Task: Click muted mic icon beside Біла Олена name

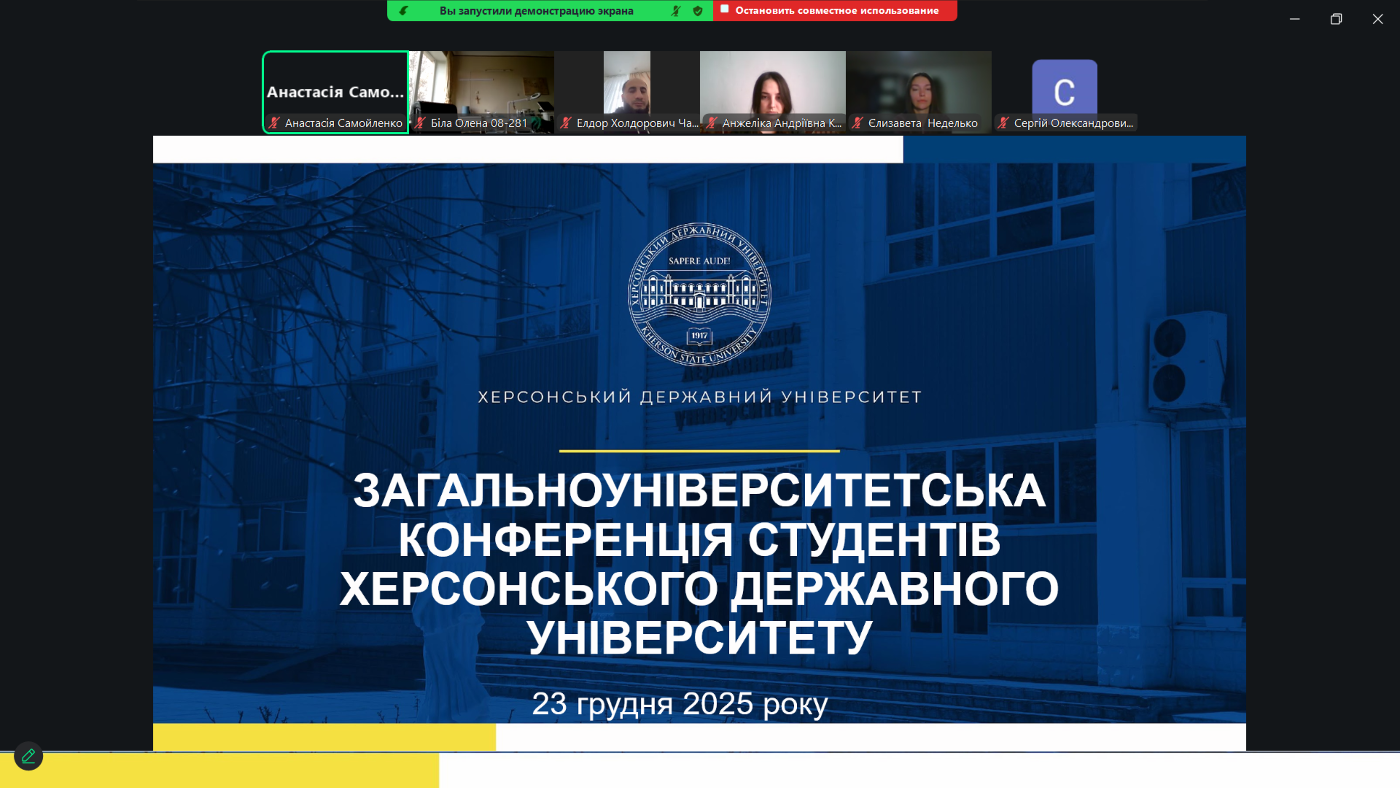Action: (x=420, y=123)
